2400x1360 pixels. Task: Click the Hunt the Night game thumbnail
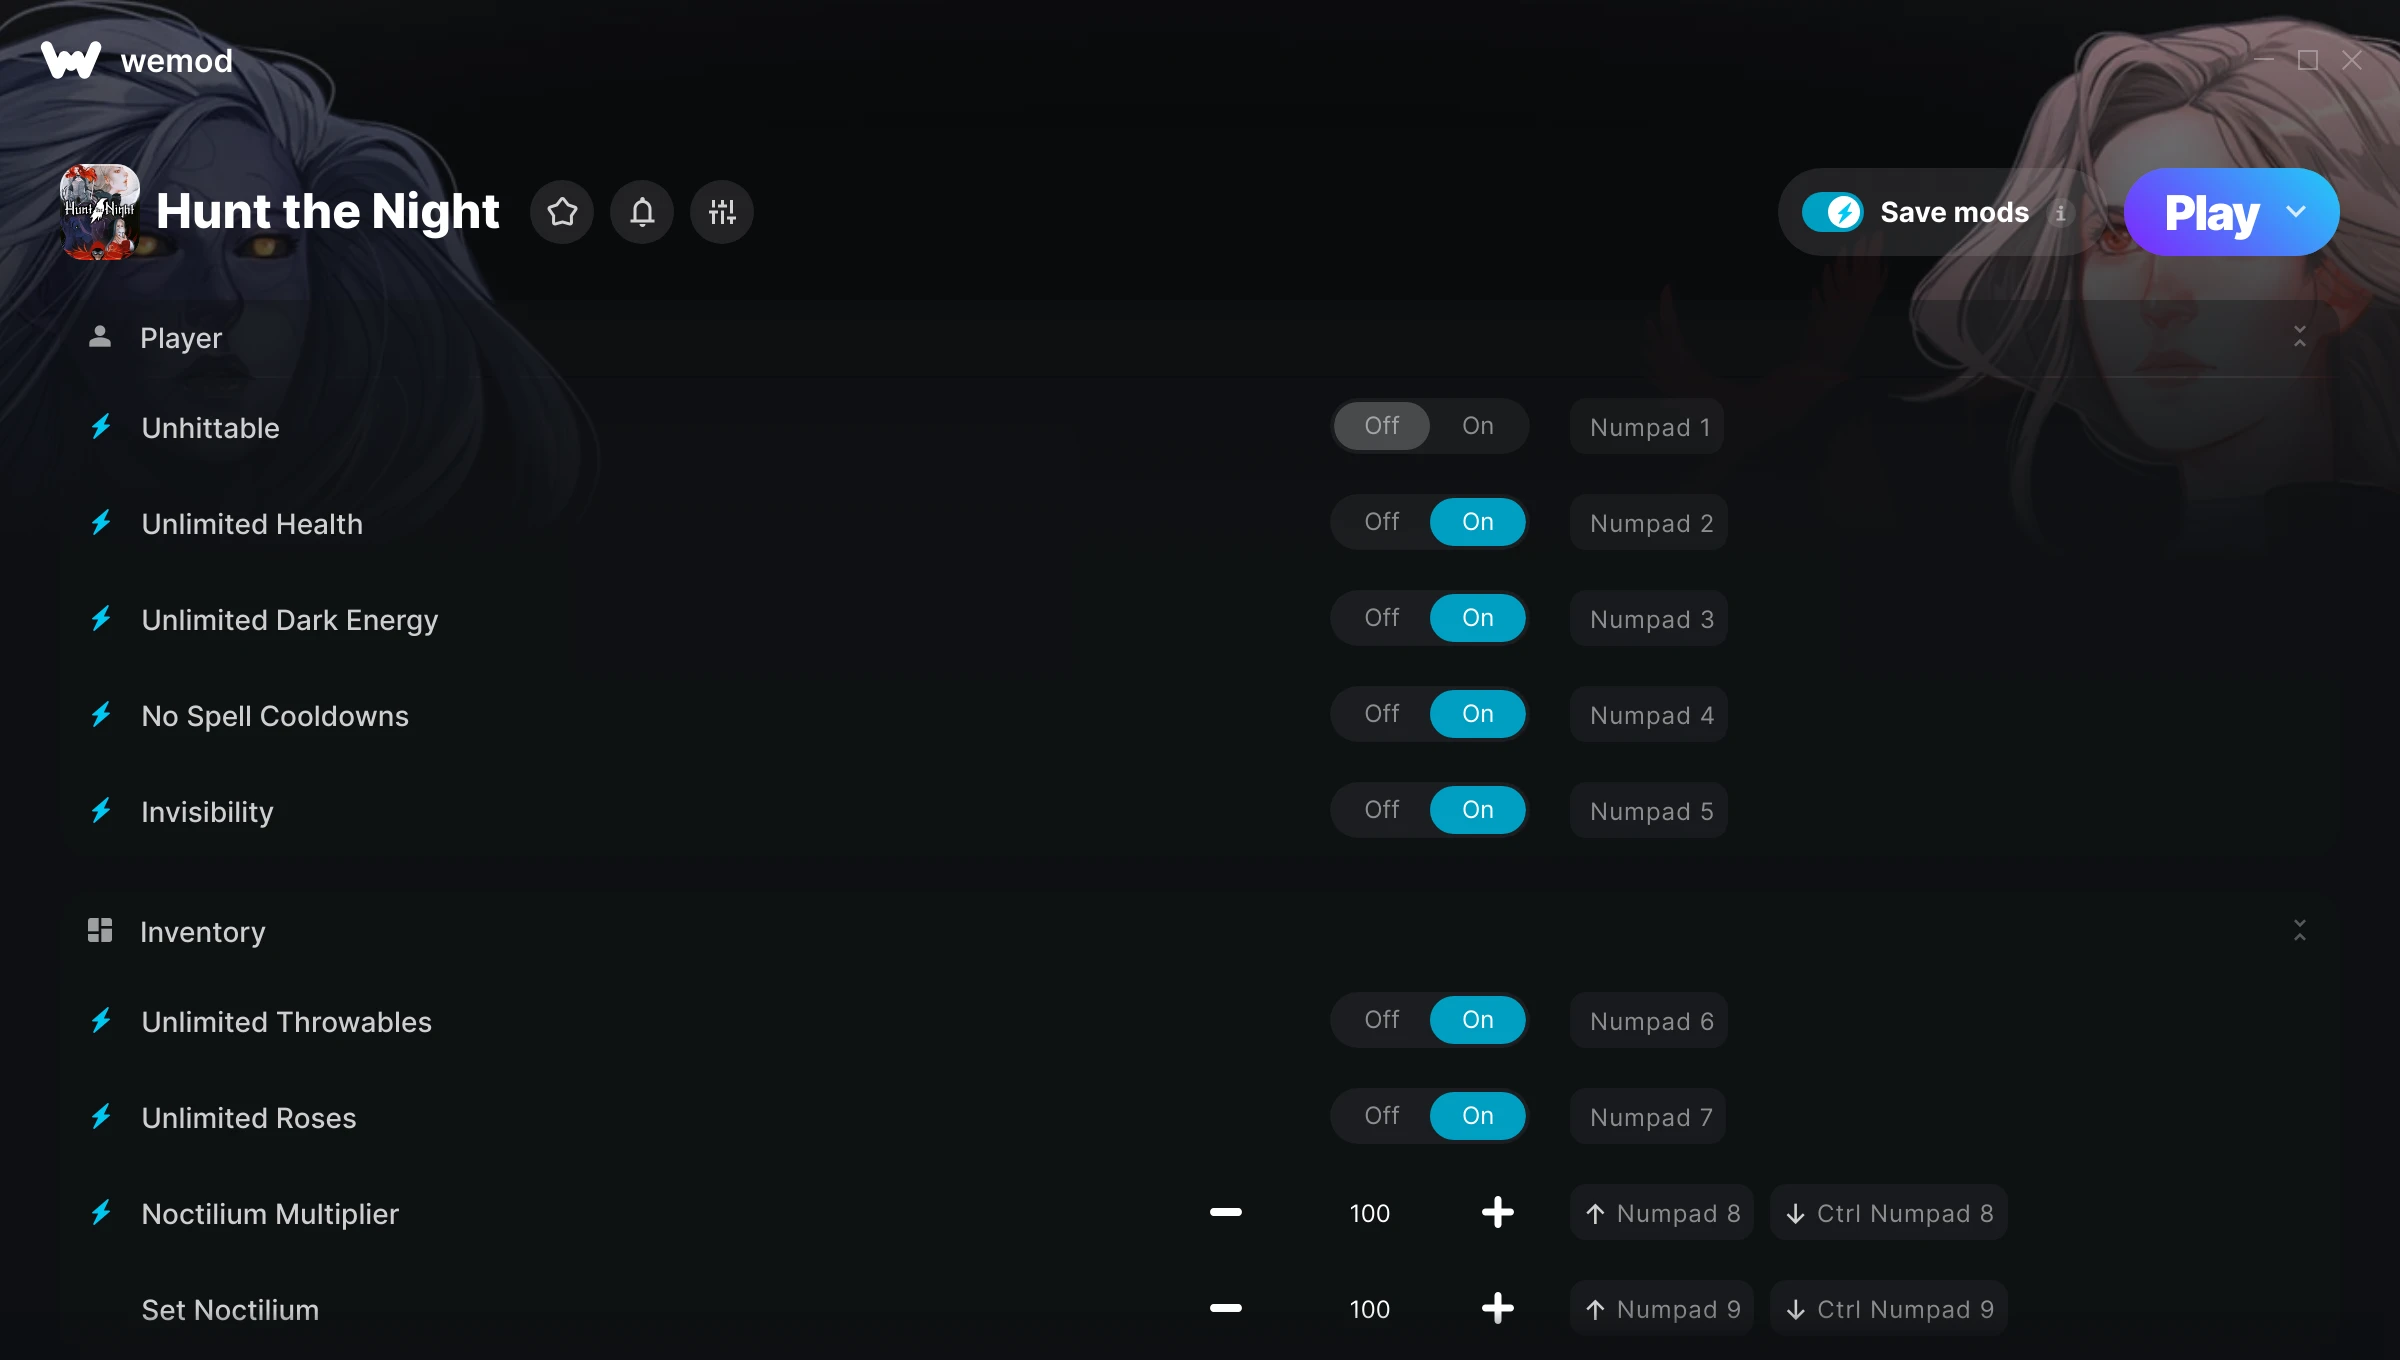click(99, 212)
